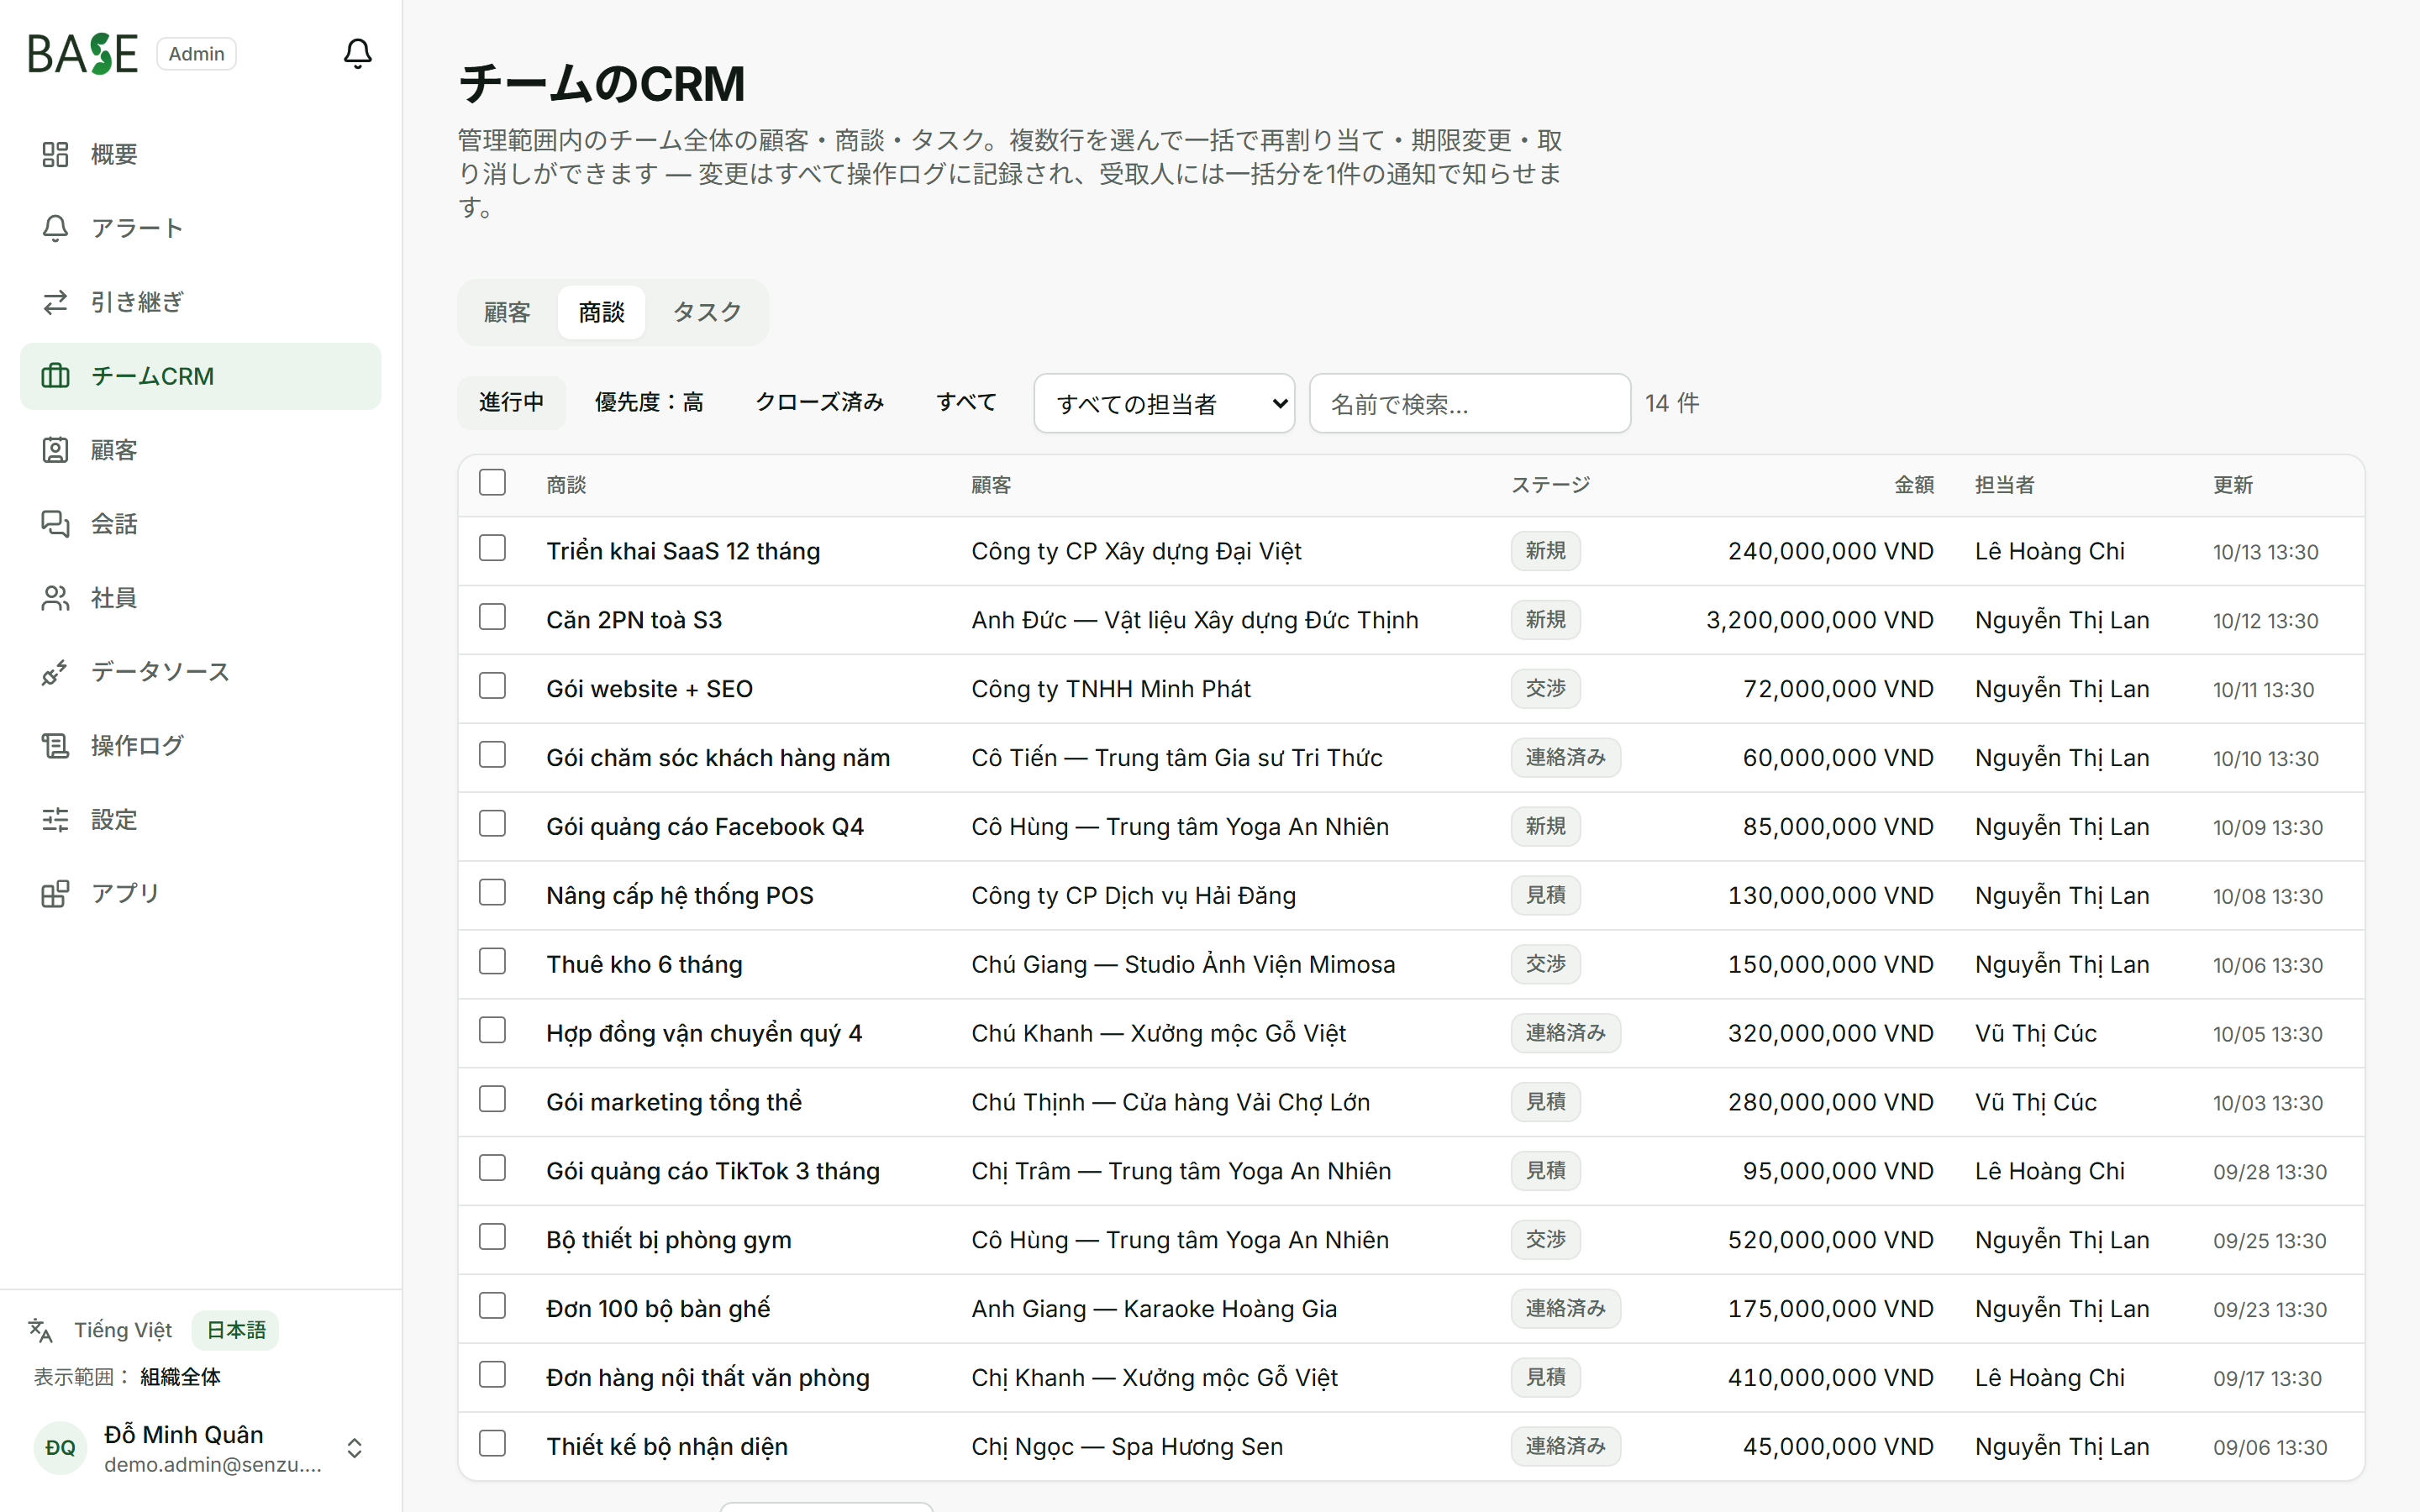This screenshot has height=1512, width=2420.
Task: Click the アプリ apps icon
Action: [55, 894]
